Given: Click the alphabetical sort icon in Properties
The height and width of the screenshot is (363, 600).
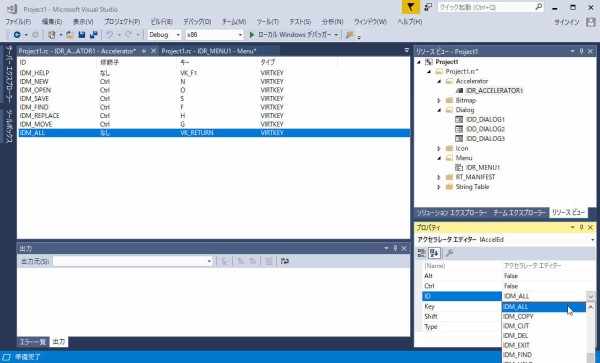Looking at the screenshot, I should [434, 253].
